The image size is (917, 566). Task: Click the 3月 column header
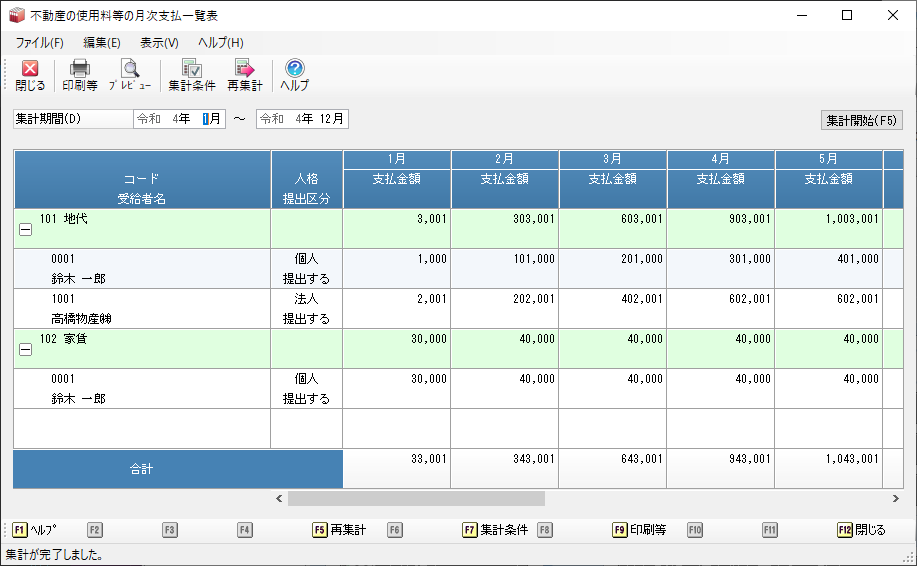(613, 159)
